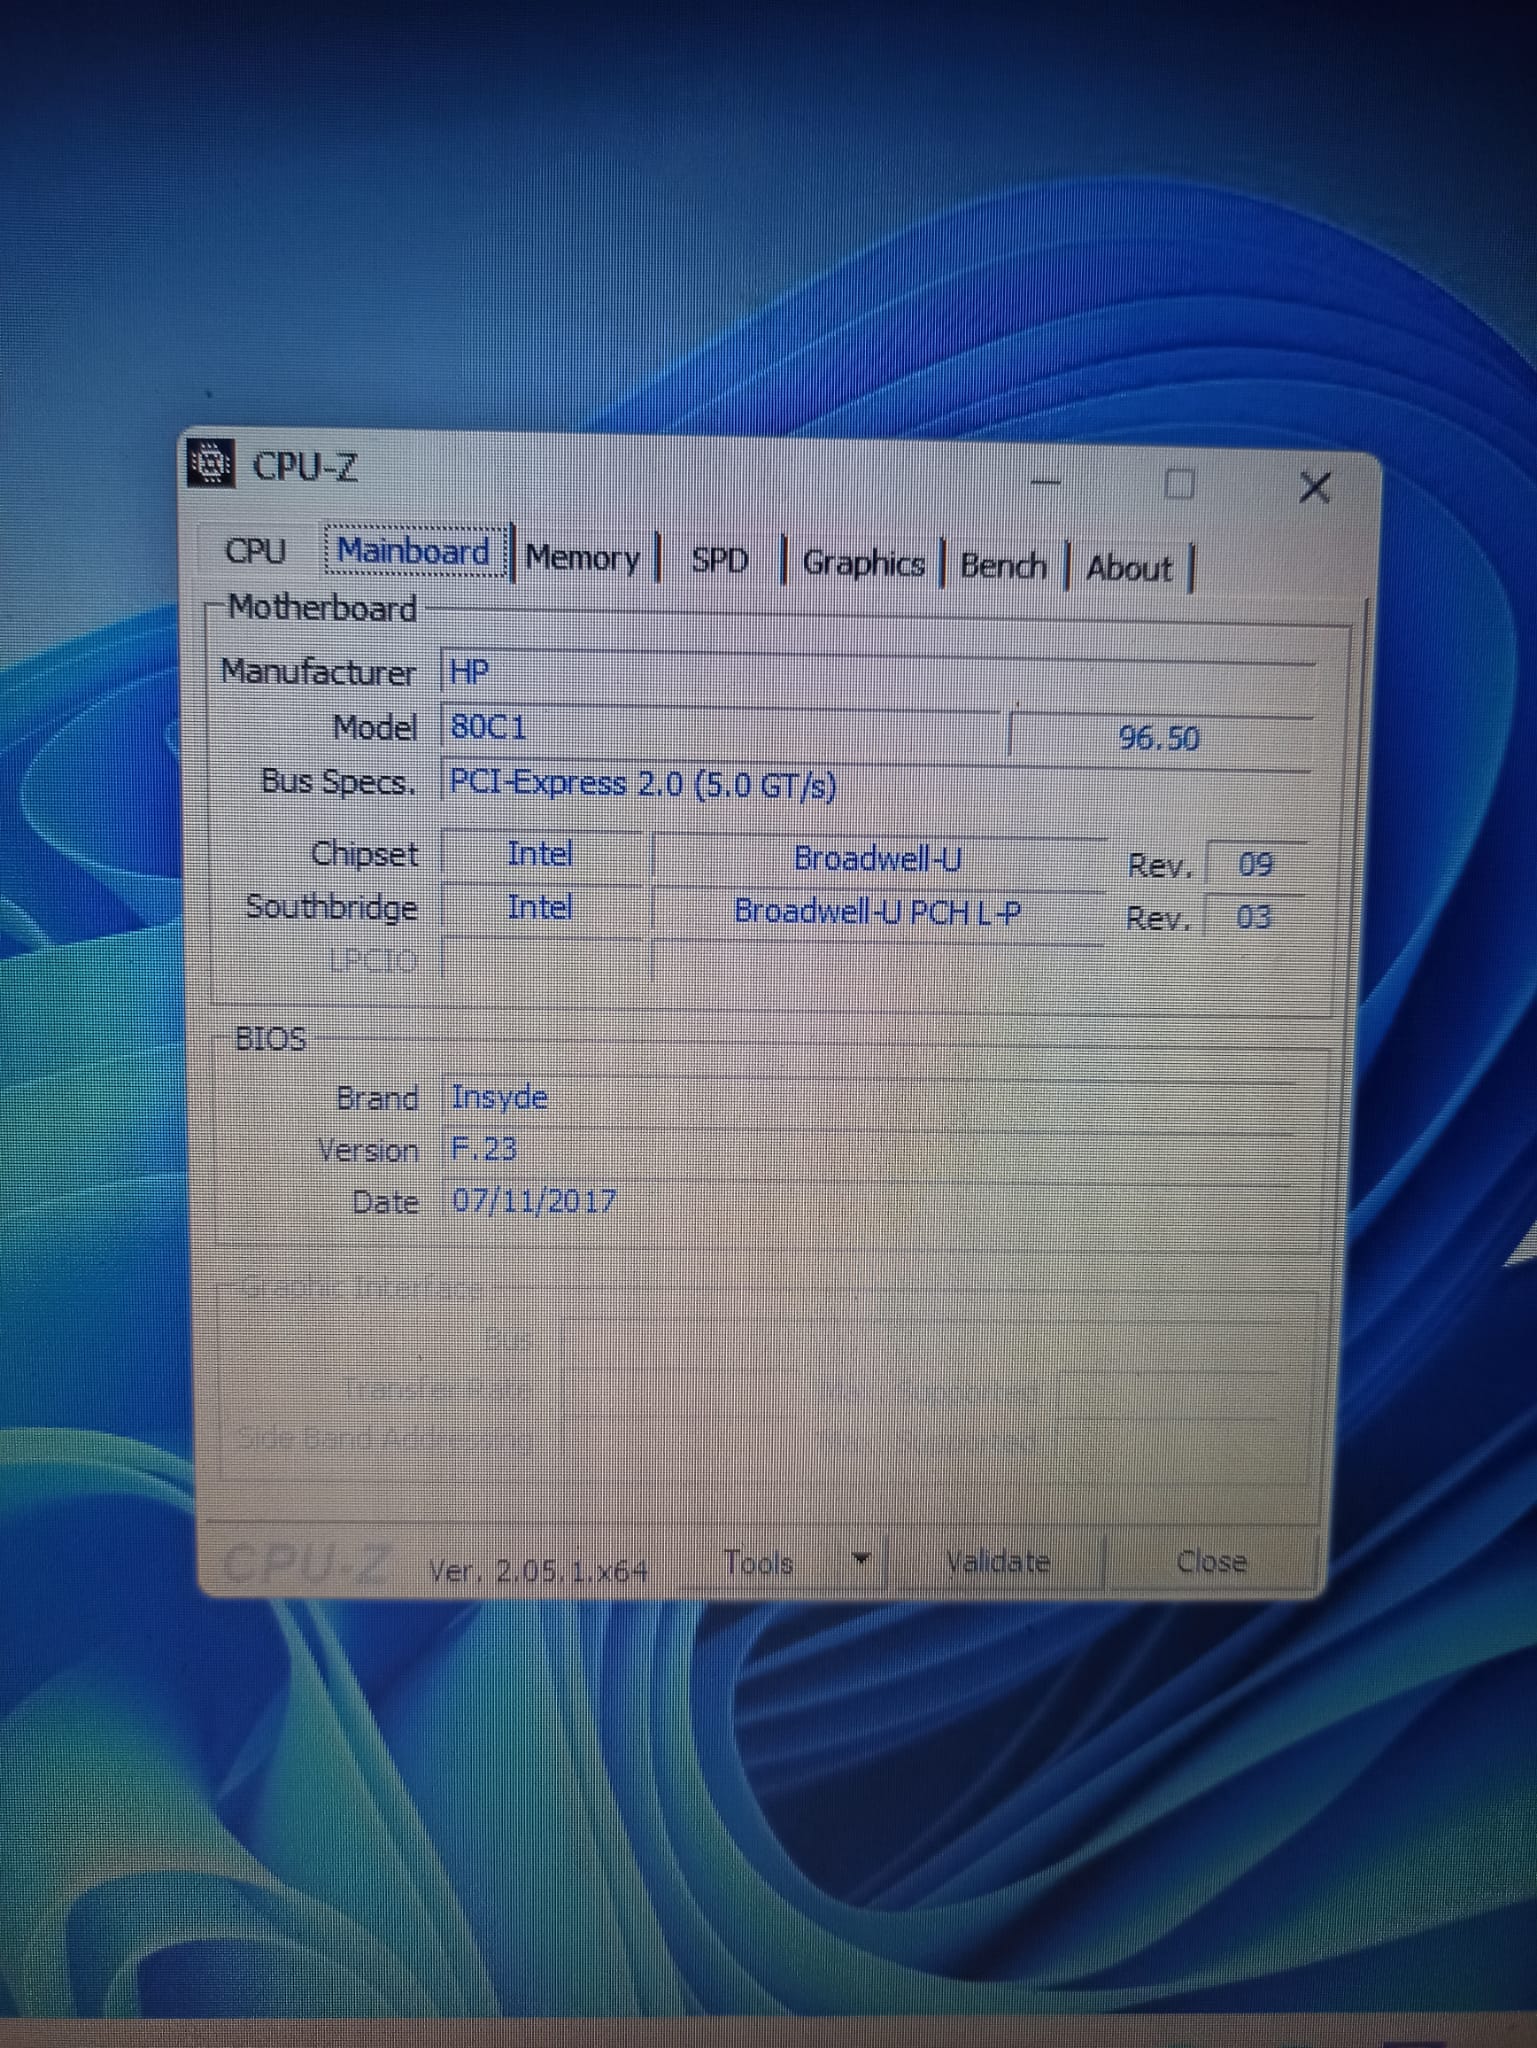Open the SPD tab

point(720,560)
